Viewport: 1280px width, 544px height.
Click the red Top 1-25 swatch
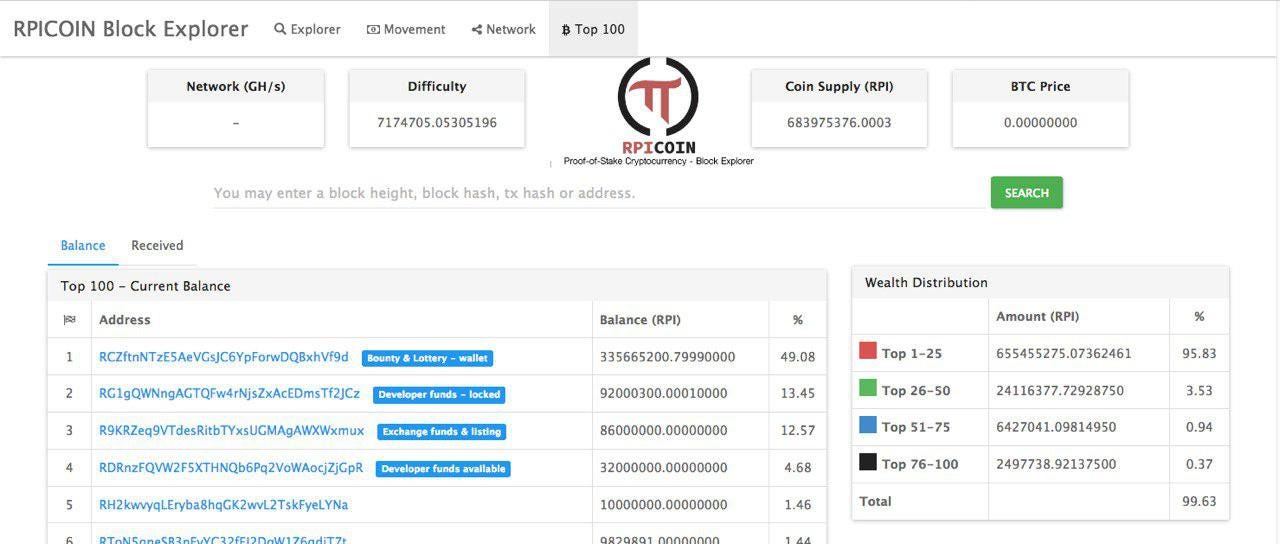click(868, 351)
